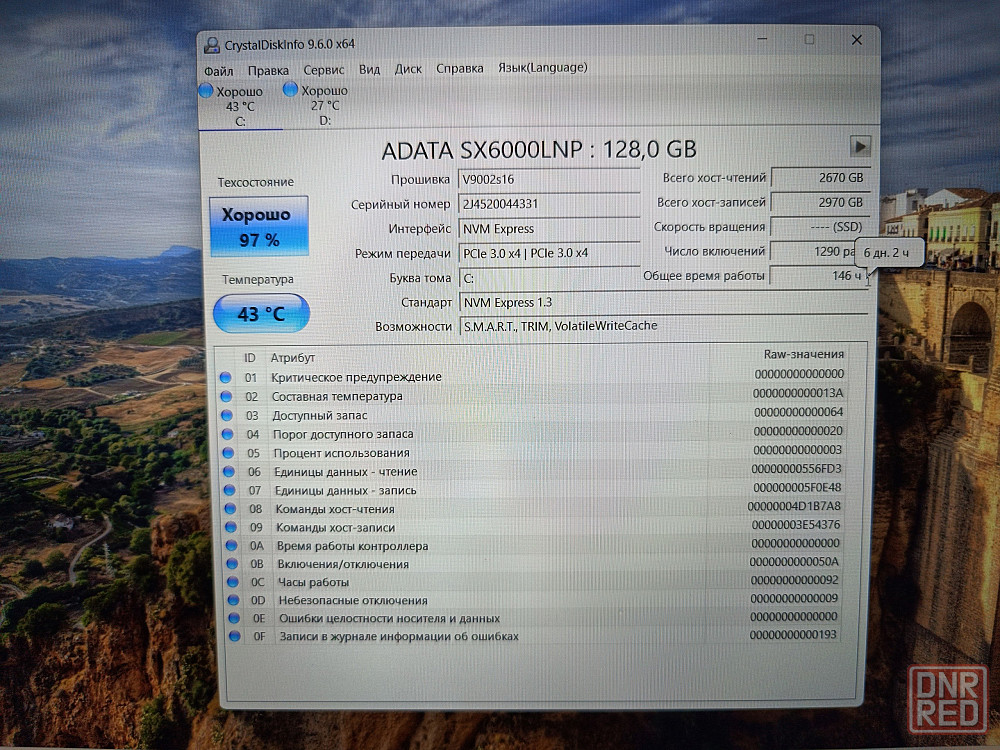Click status dot of row 0F Записи в журнале
This screenshot has height=750, width=1000.
point(234,636)
